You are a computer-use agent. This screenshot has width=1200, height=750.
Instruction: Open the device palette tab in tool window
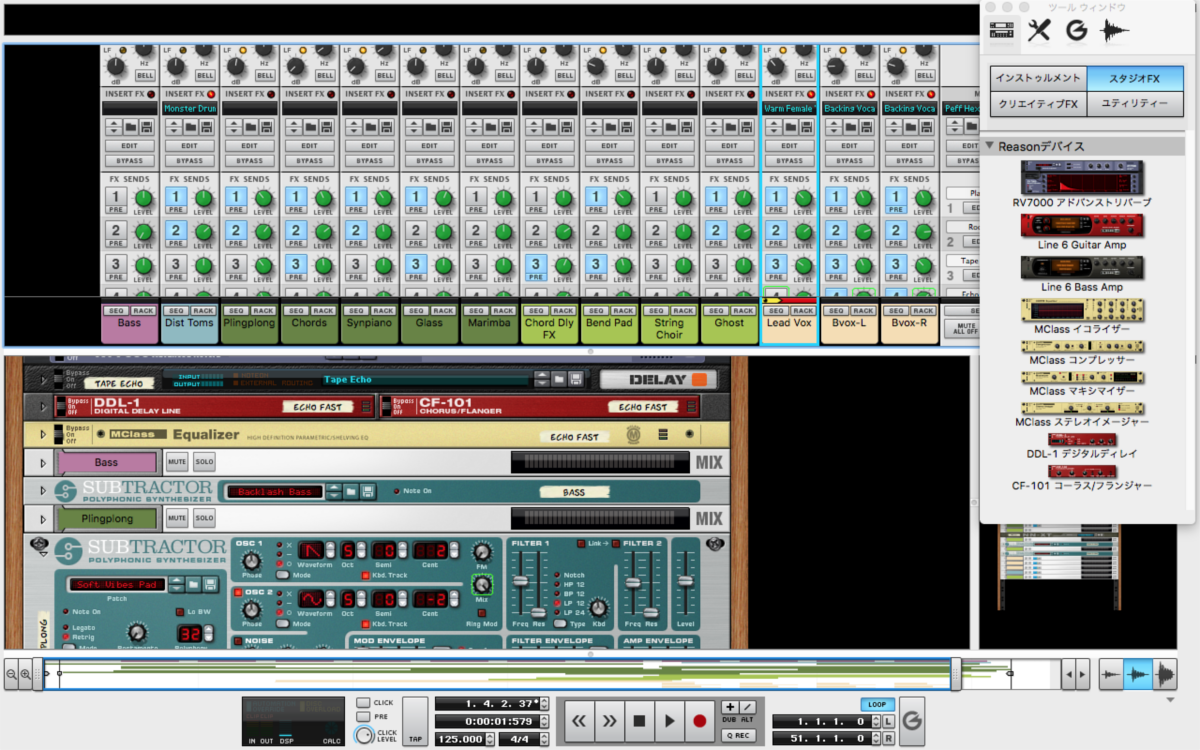point(1002,31)
